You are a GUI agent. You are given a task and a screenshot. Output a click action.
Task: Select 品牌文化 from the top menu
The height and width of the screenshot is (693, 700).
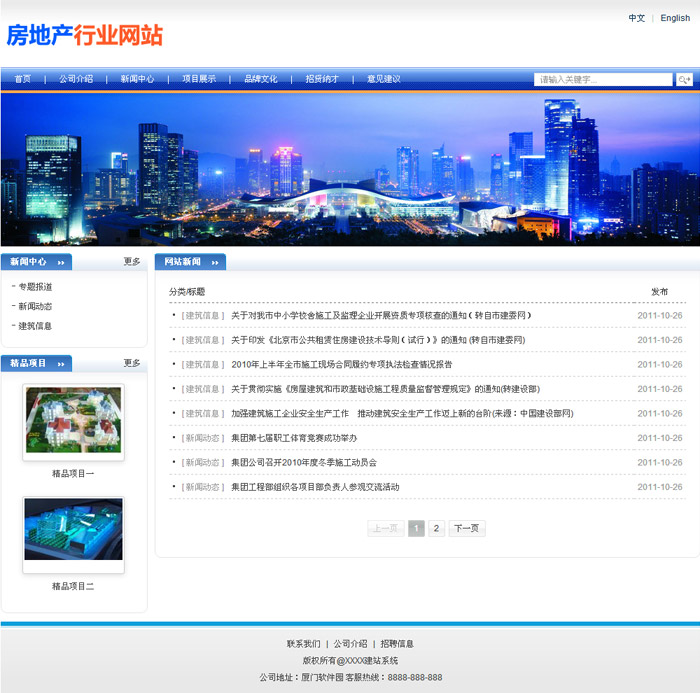(261, 79)
